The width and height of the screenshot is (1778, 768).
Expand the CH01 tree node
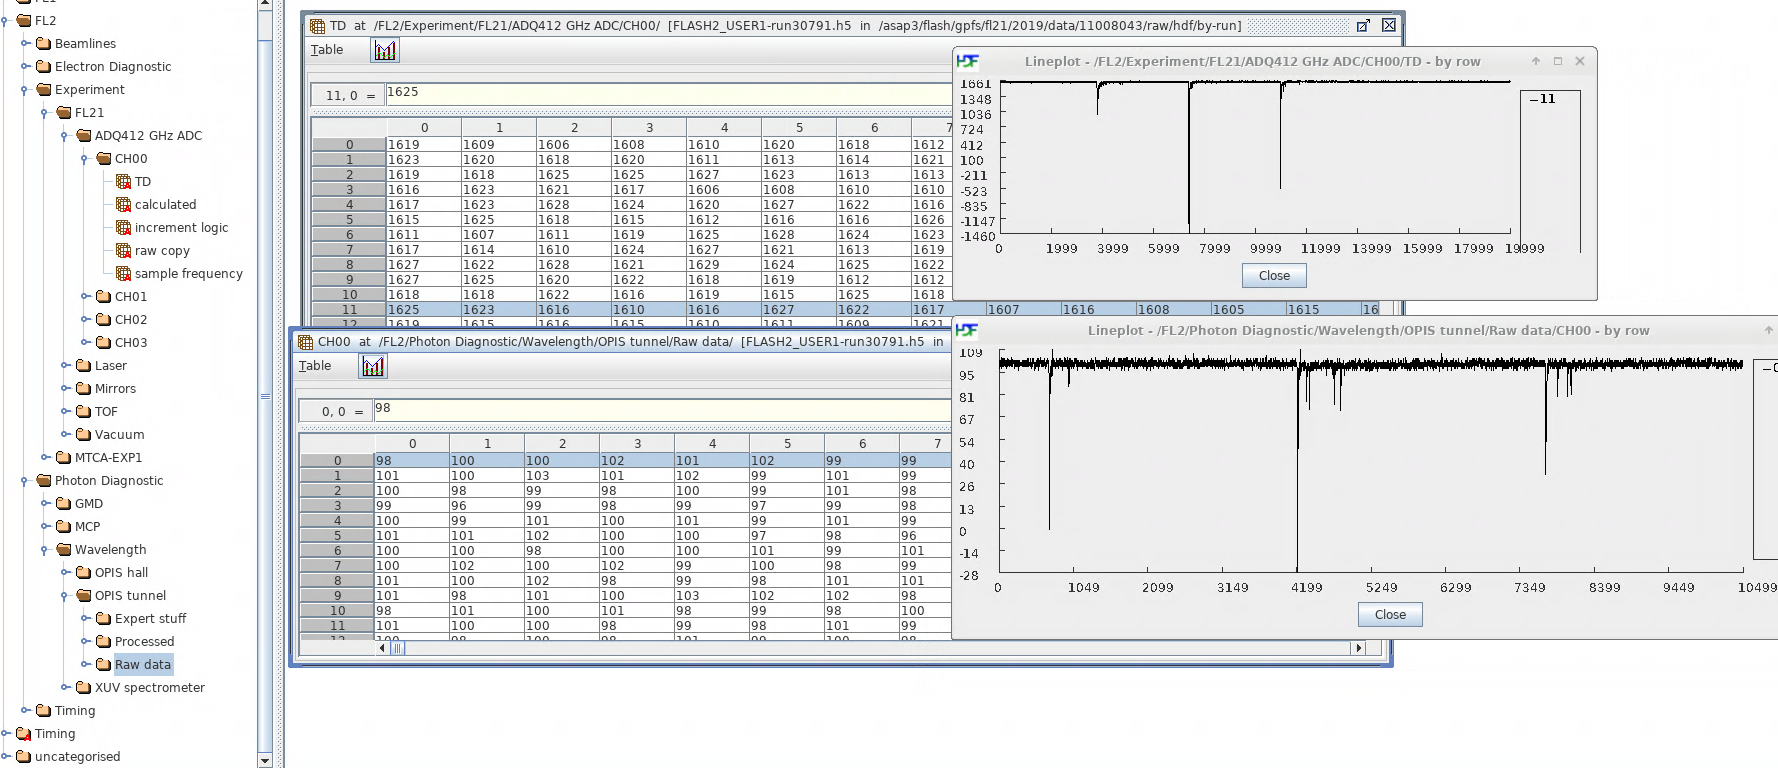pyautogui.click(x=85, y=296)
